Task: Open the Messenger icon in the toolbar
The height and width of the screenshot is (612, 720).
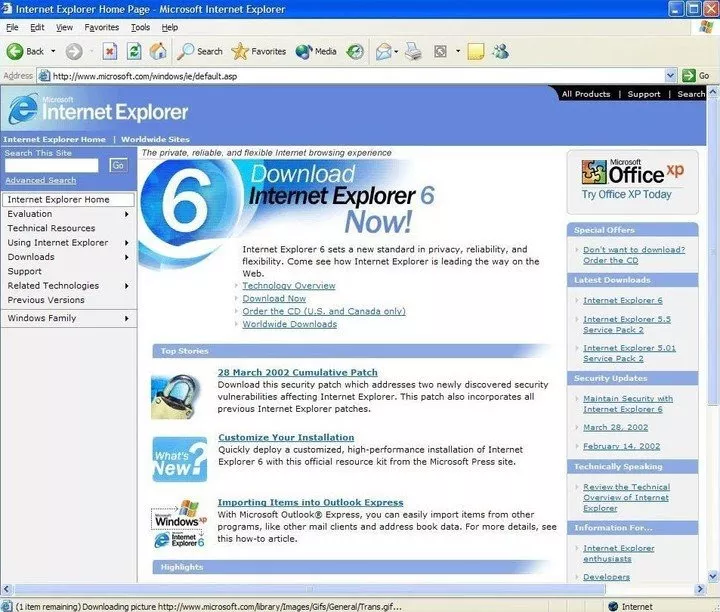Action: pyautogui.click(x=501, y=51)
